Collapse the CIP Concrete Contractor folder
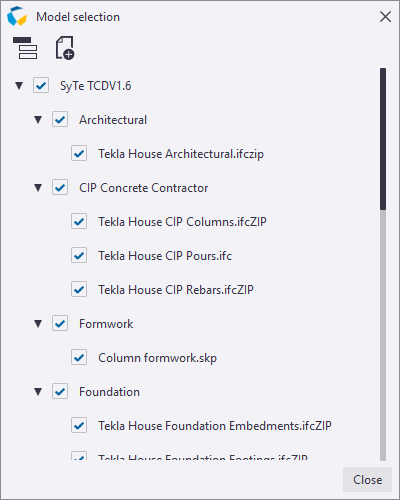Image resolution: width=400 pixels, height=500 pixels. click(38, 188)
